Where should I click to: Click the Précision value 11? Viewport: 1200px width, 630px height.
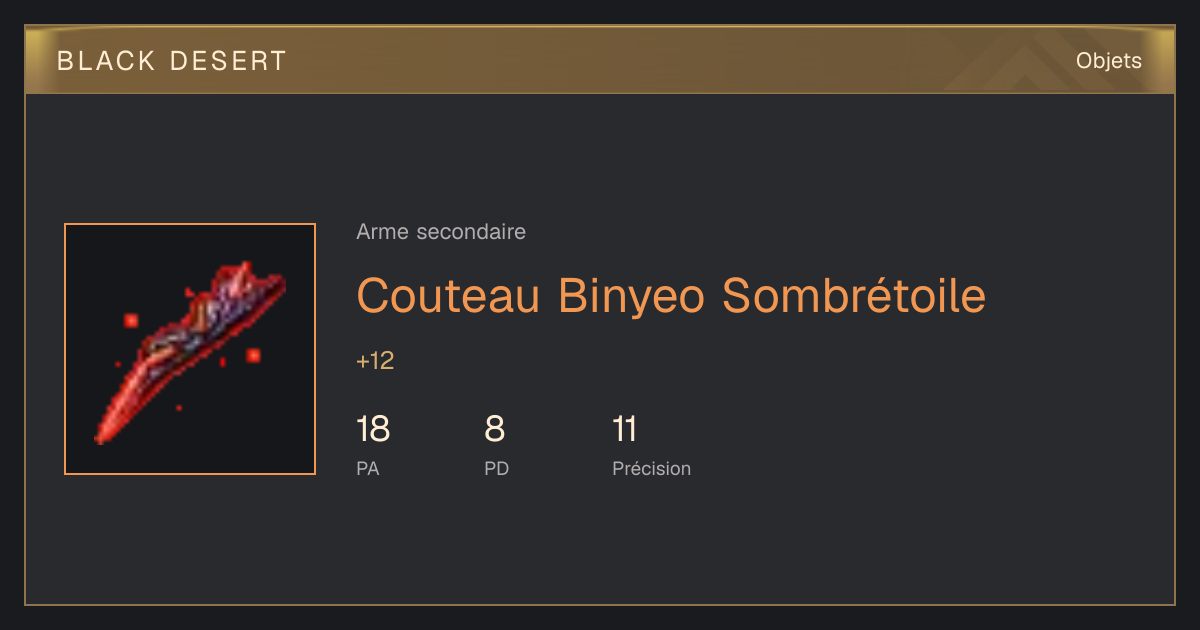click(x=624, y=430)
